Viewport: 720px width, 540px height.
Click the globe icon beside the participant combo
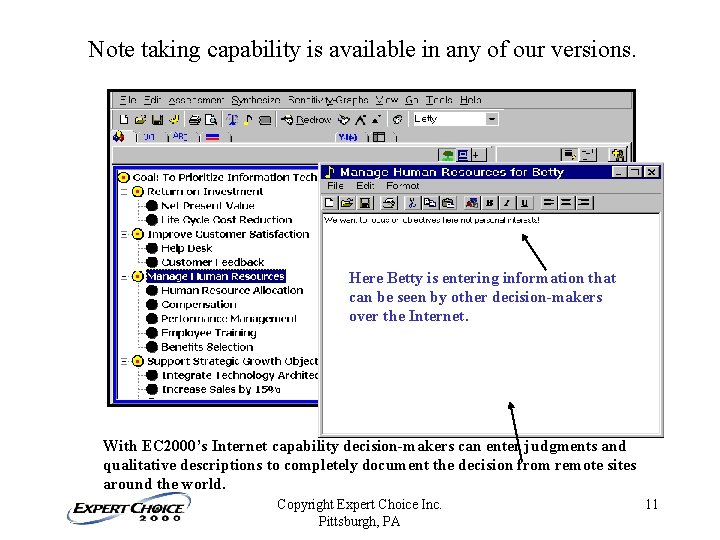[x=397, y=120]
